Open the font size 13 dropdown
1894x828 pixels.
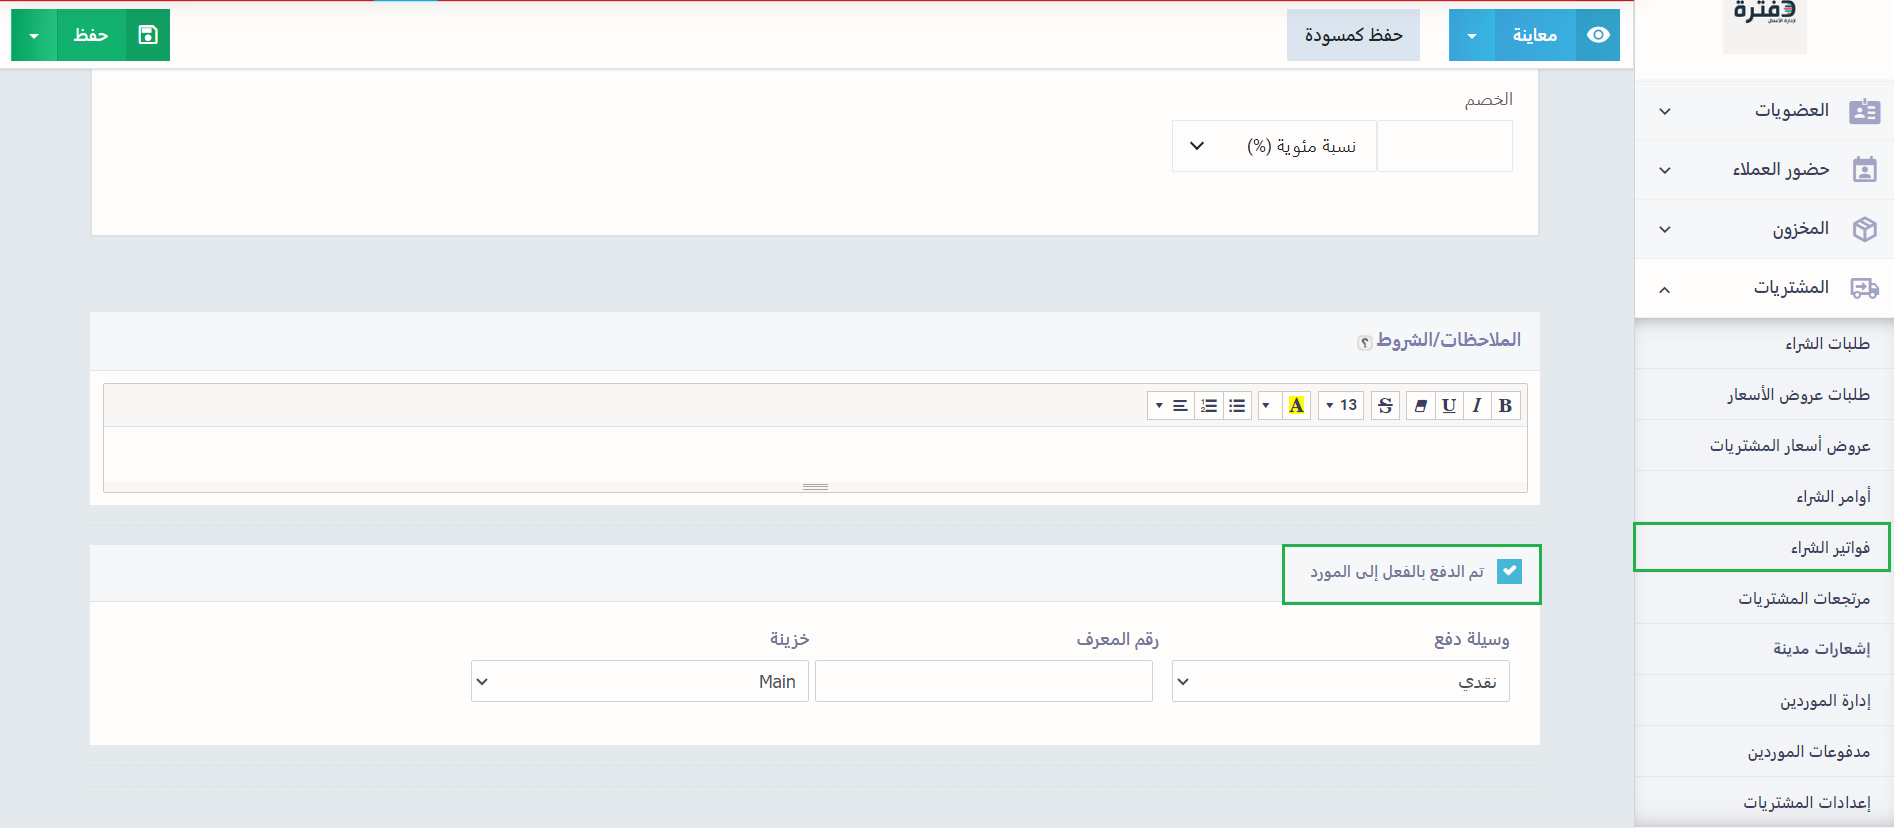[x=1341, y=406]
